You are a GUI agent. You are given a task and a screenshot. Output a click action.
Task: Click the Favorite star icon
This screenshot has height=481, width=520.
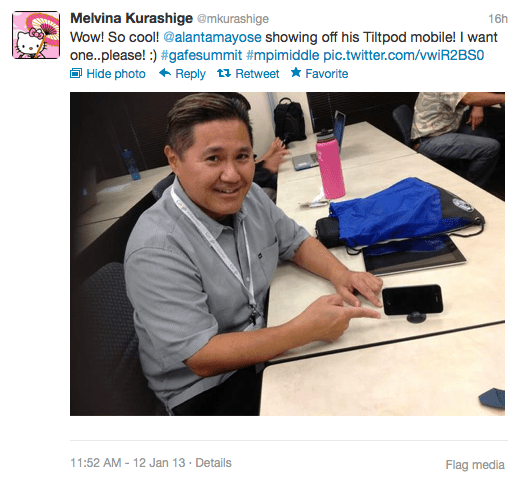point(296,72)
